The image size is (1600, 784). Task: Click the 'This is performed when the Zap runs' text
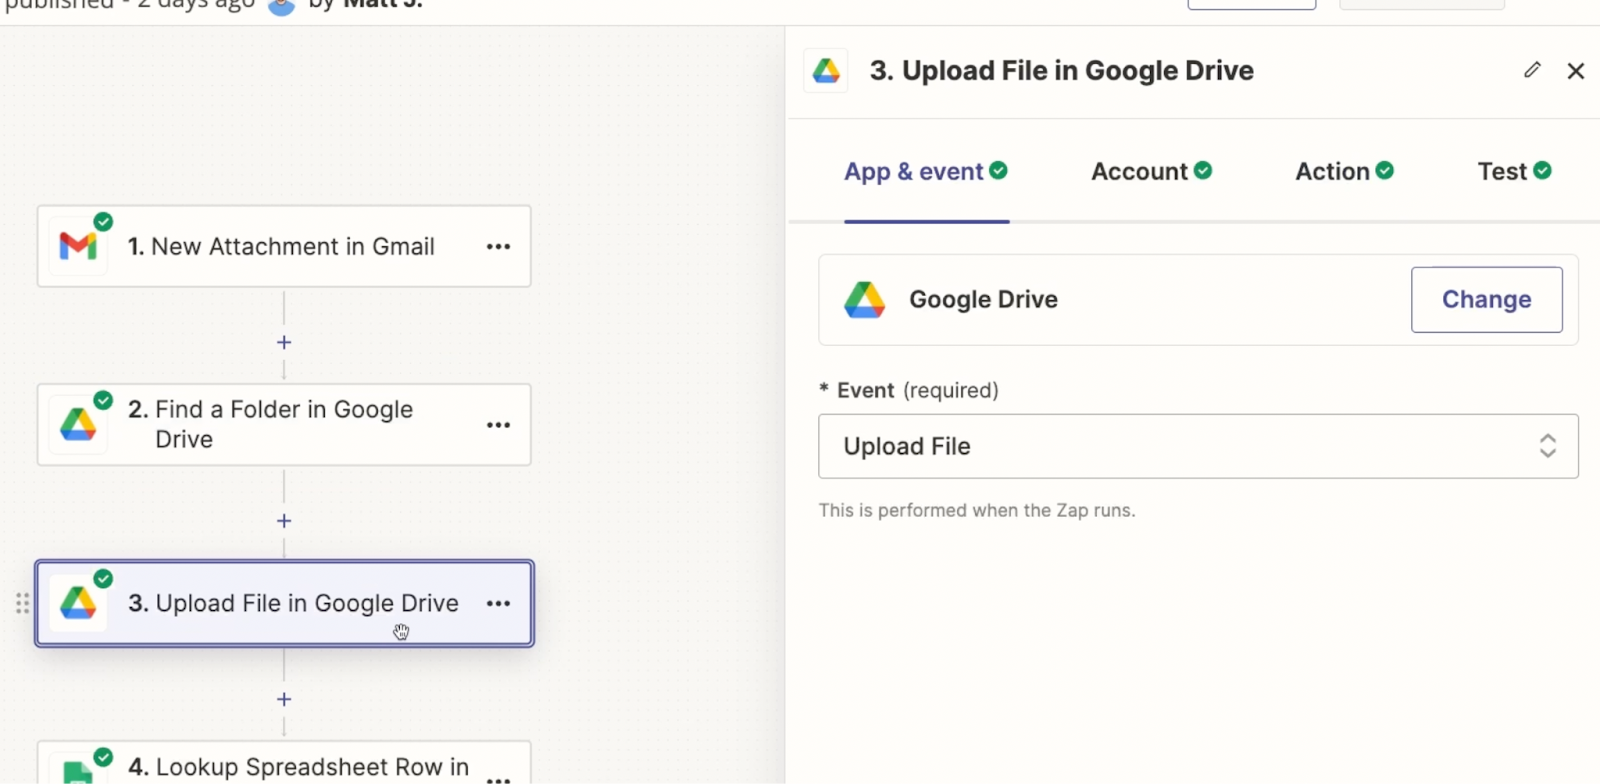point(977,510)
